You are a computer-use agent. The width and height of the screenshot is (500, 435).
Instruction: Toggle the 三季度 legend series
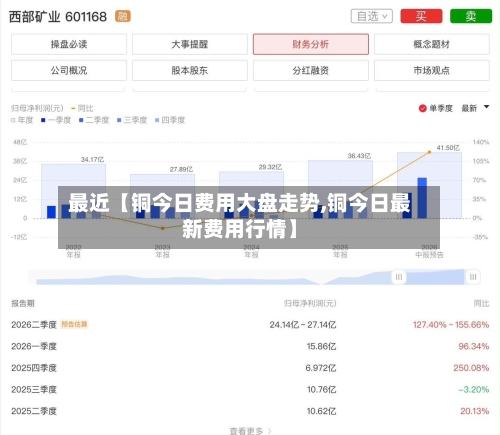point(132,120)
